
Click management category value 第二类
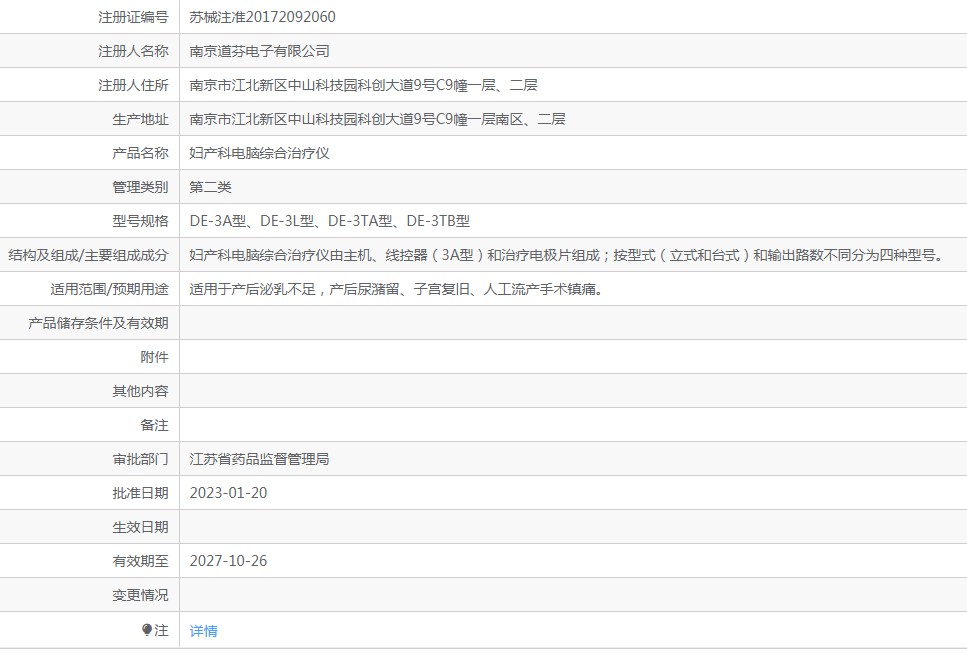pos(210,187)
